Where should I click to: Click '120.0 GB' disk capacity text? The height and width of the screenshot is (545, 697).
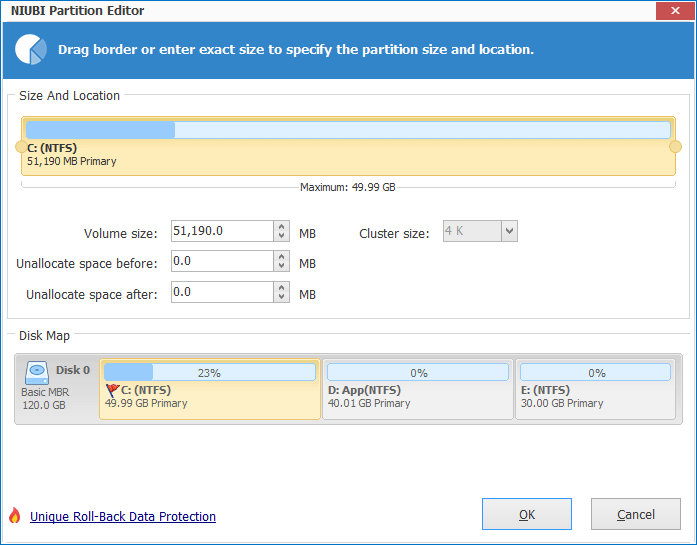44,405
